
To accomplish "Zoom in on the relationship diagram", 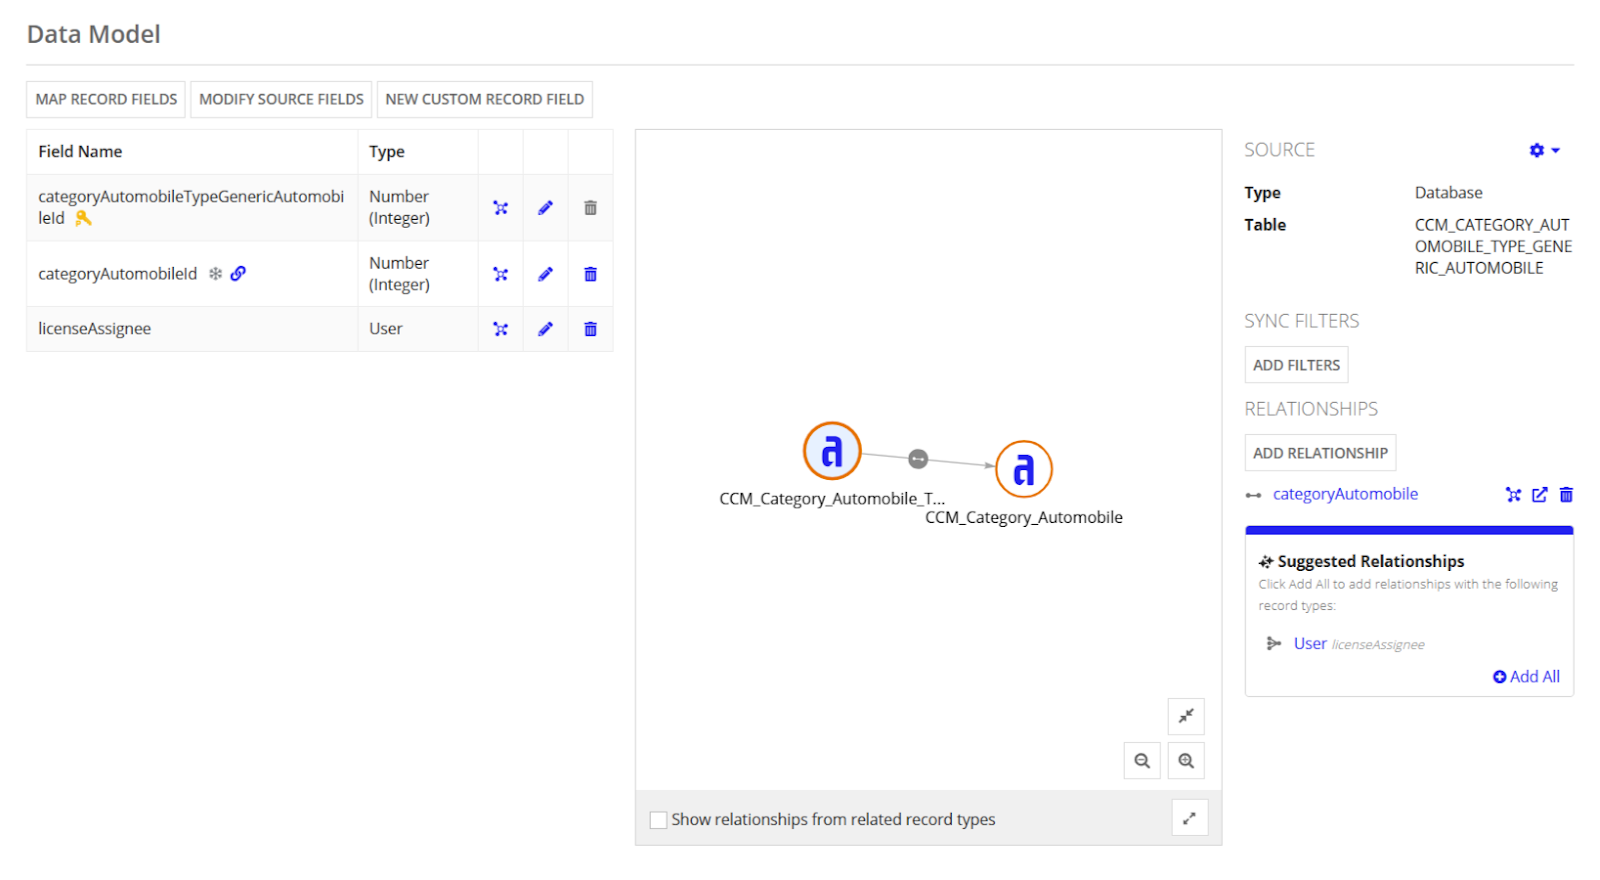I will tap(1186, 761).
